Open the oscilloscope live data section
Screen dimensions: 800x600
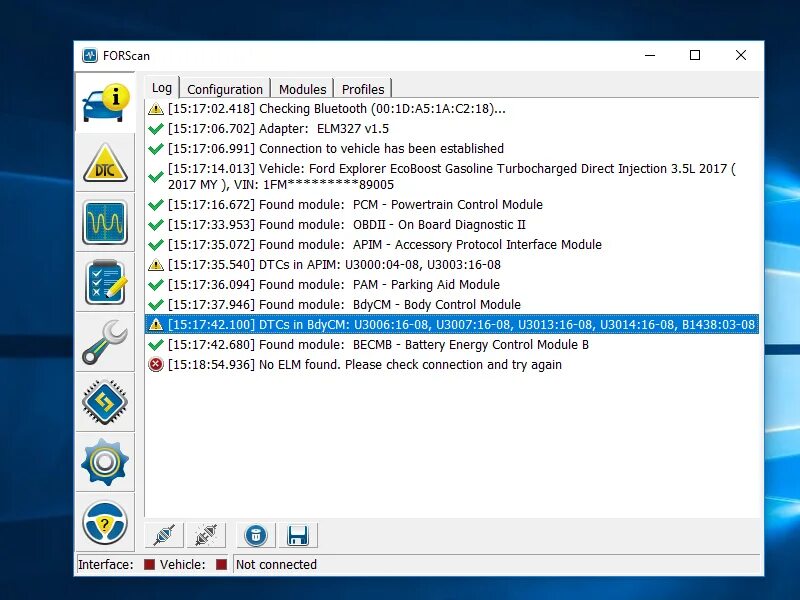point(106,223)
